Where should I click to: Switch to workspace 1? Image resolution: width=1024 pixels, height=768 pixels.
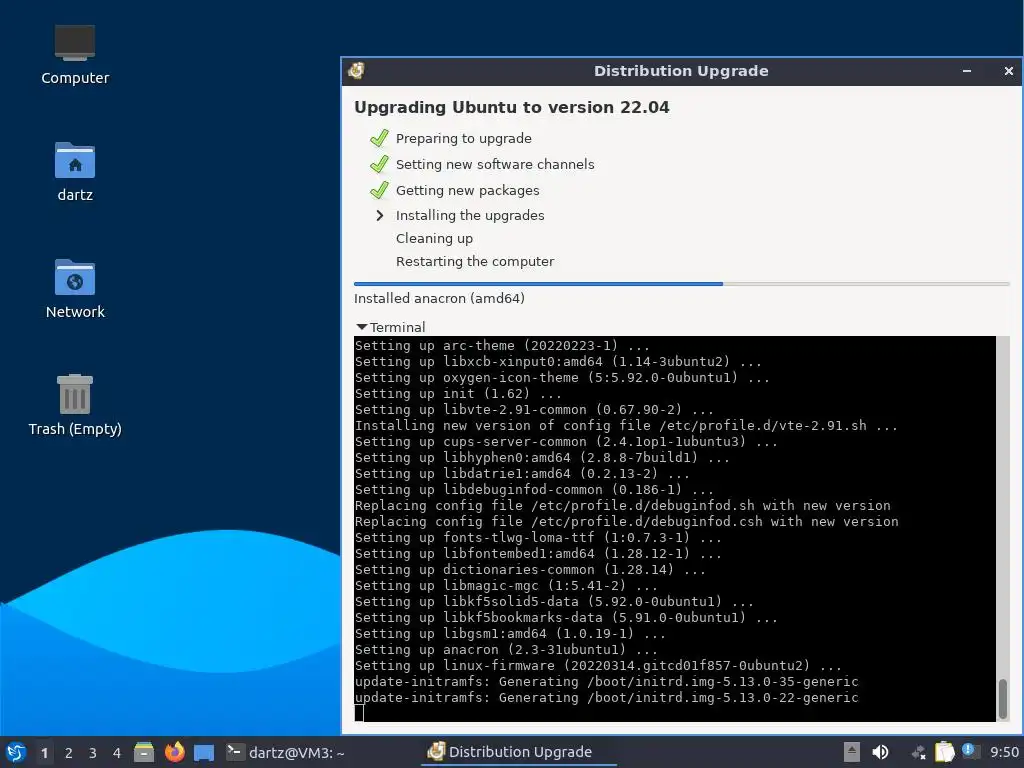pyautogui.click(x=44, y=753)
